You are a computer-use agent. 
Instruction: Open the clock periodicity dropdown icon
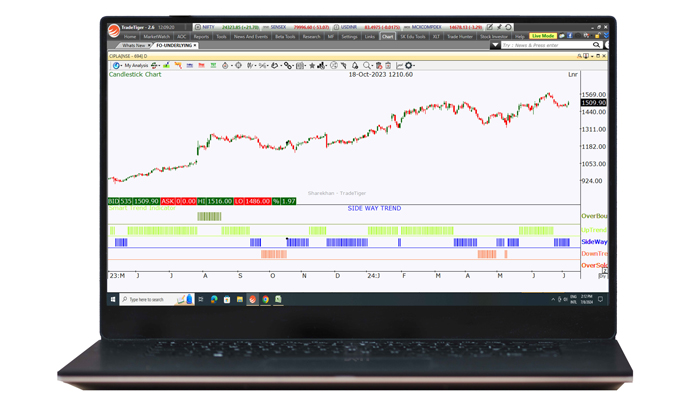[x=226, y=66]
